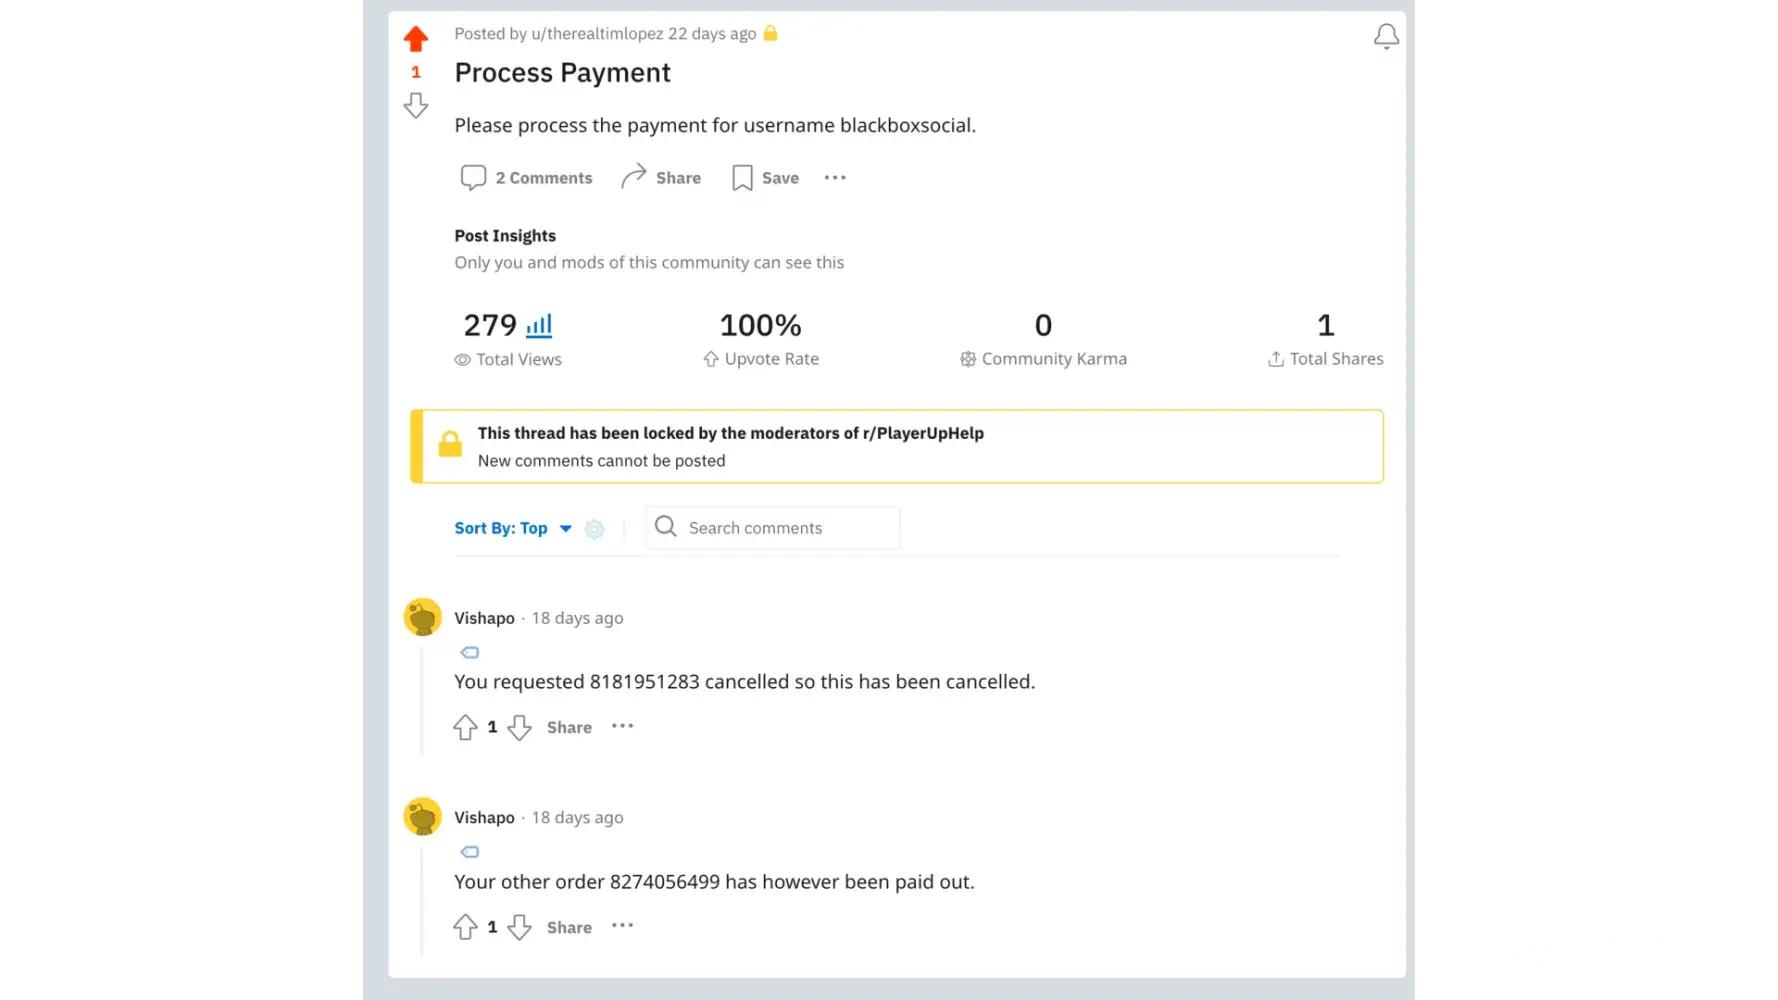
Task: Downvote the Process Payment post
Action: point(416,105)
